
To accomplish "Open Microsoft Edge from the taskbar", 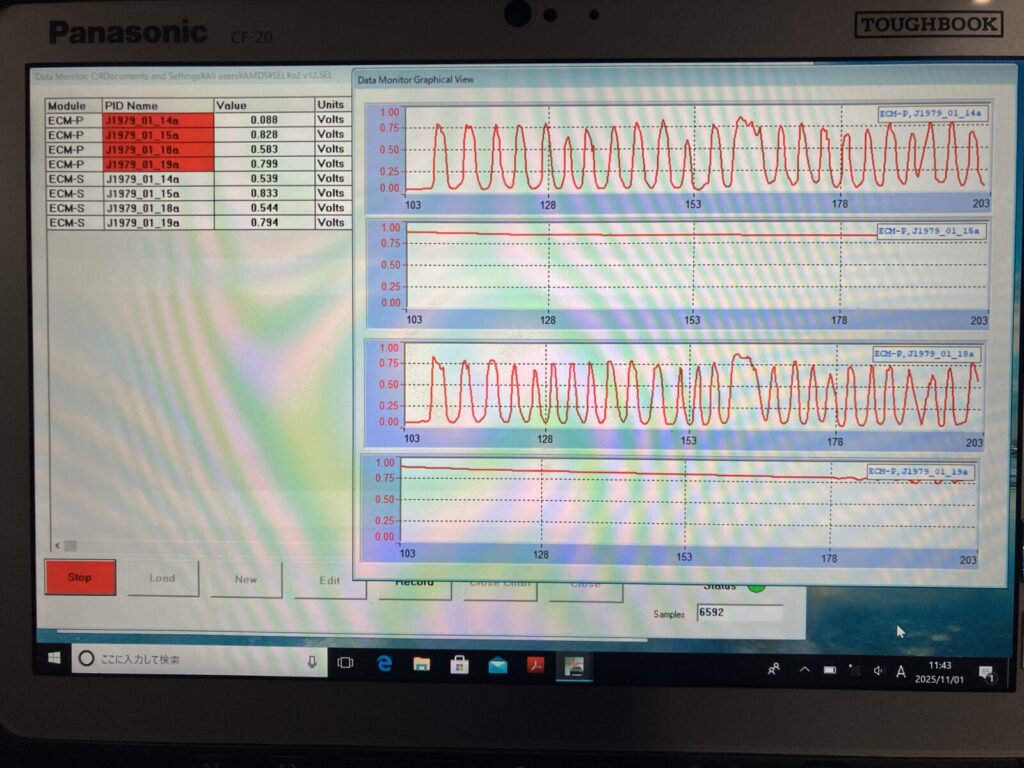I will tap(384, 663).
